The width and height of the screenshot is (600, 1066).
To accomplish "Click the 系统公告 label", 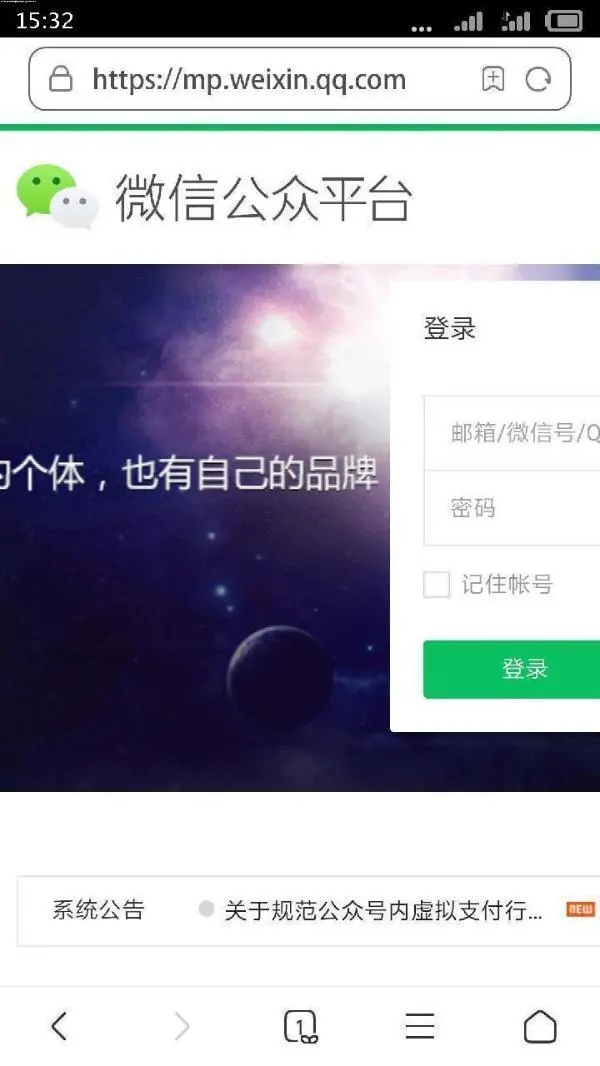I will tap(99, 910).
